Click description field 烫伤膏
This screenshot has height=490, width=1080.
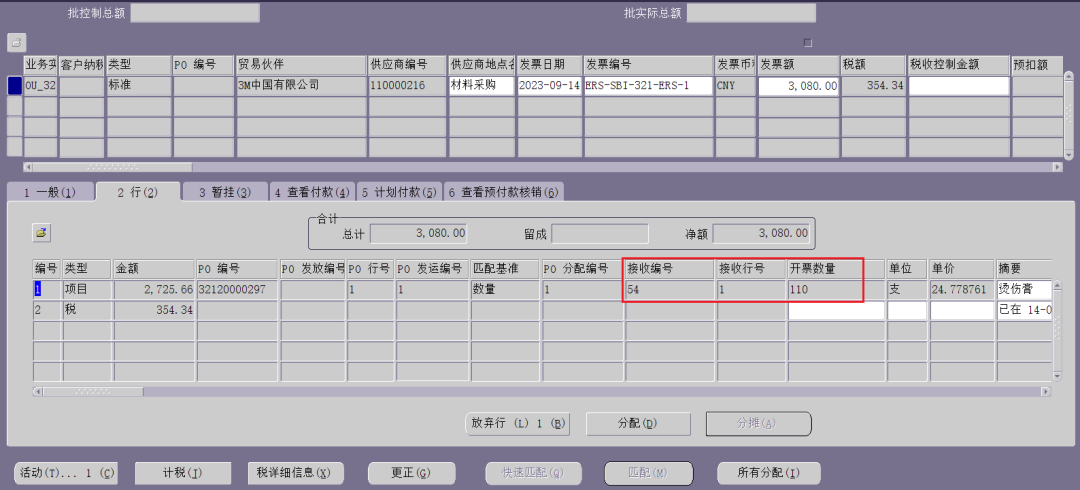click(x=1025, y=290)
